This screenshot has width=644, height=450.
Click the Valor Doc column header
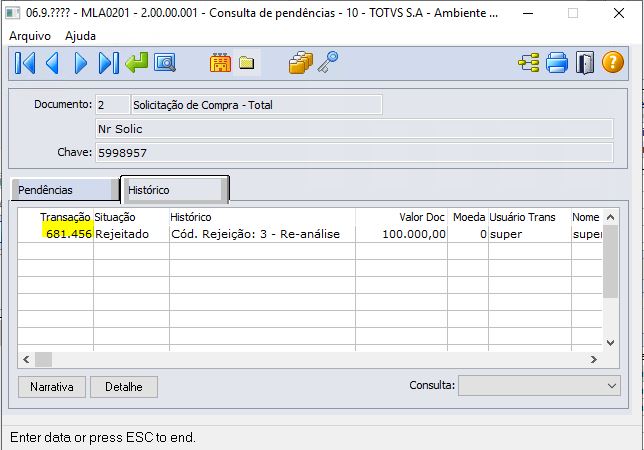tap(401, 217)
